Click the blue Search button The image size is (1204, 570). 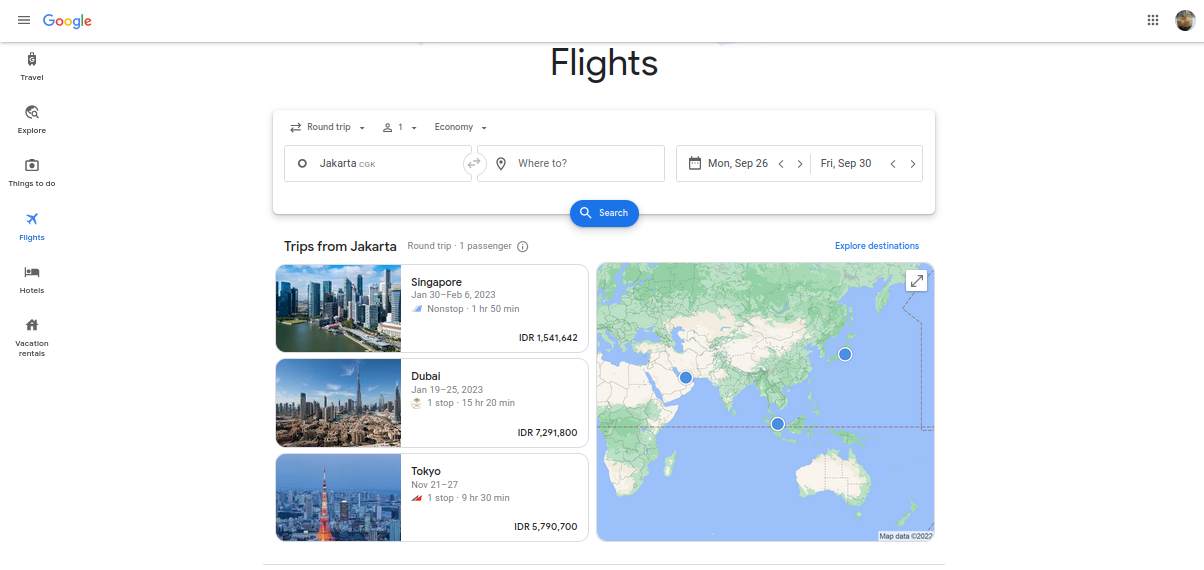point(604,213)
